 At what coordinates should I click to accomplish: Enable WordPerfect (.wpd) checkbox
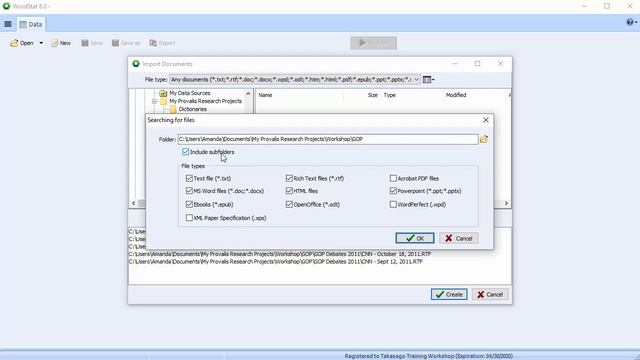point(393,204)
